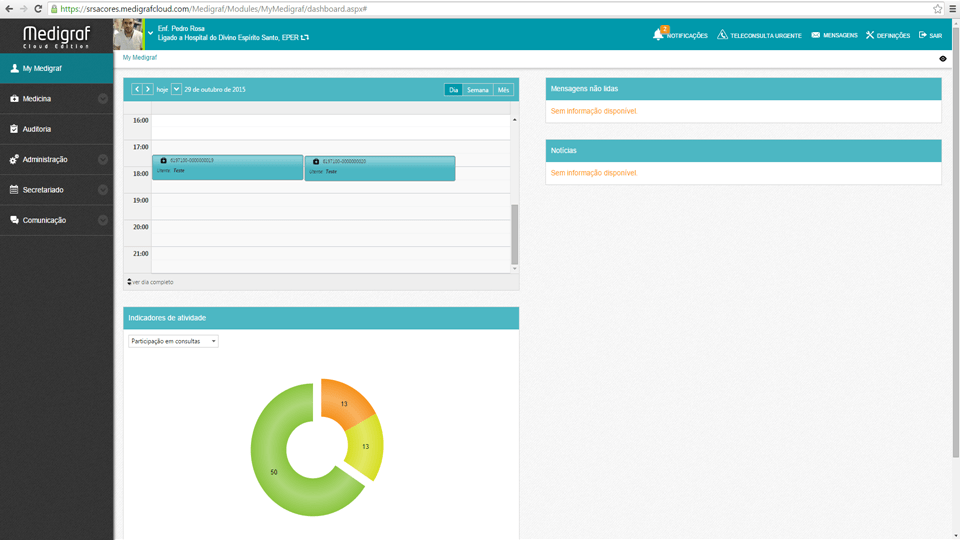Open the Participação em consultas dropdown
The height and width of the screenshot is (540, 960).
click(173, 341)
